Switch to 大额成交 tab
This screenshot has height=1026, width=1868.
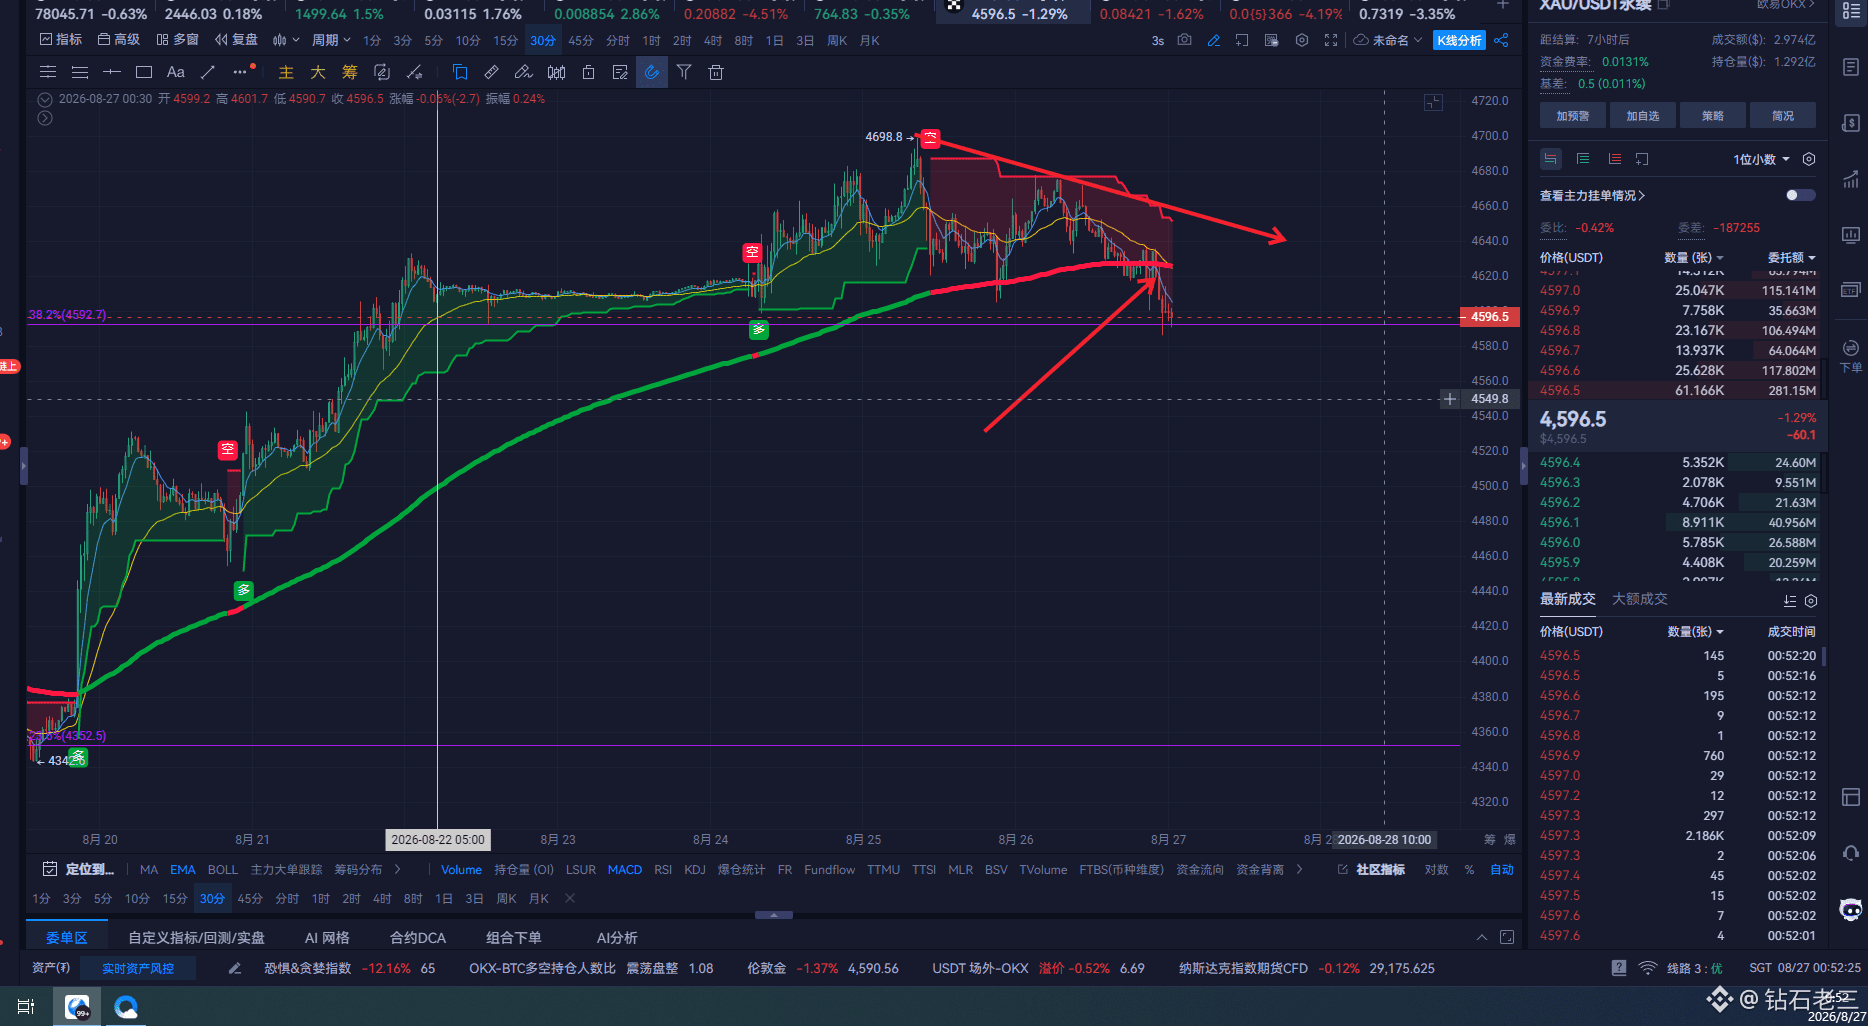(1640, 599)
